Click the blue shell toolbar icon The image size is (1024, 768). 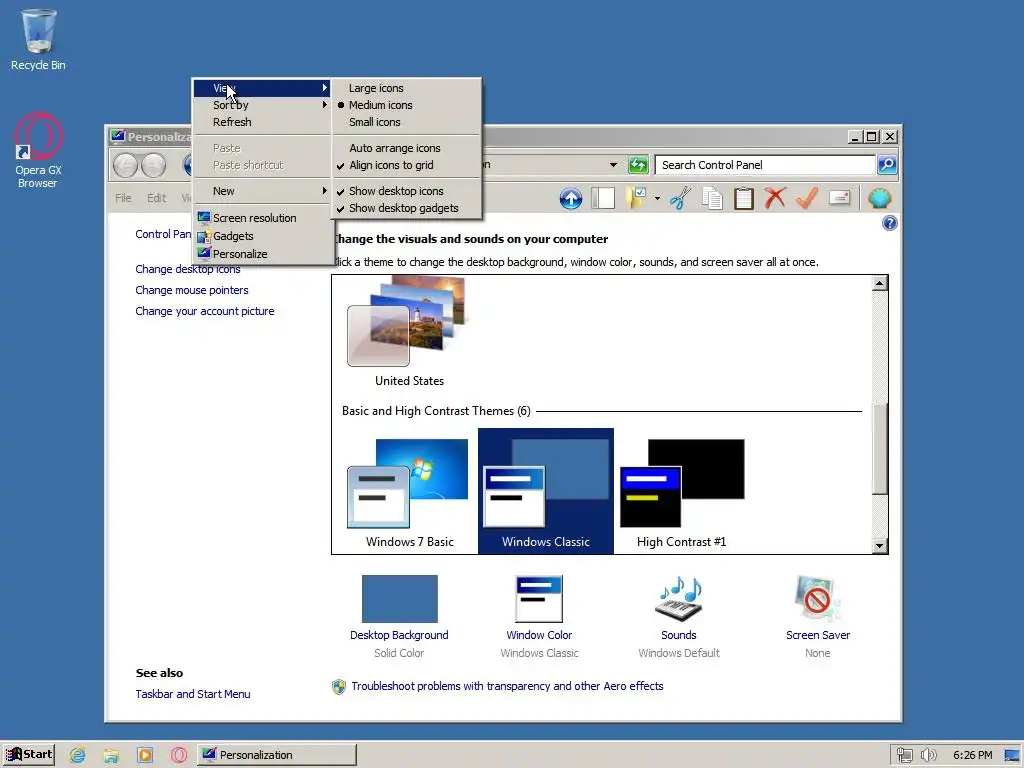(880, 198)
